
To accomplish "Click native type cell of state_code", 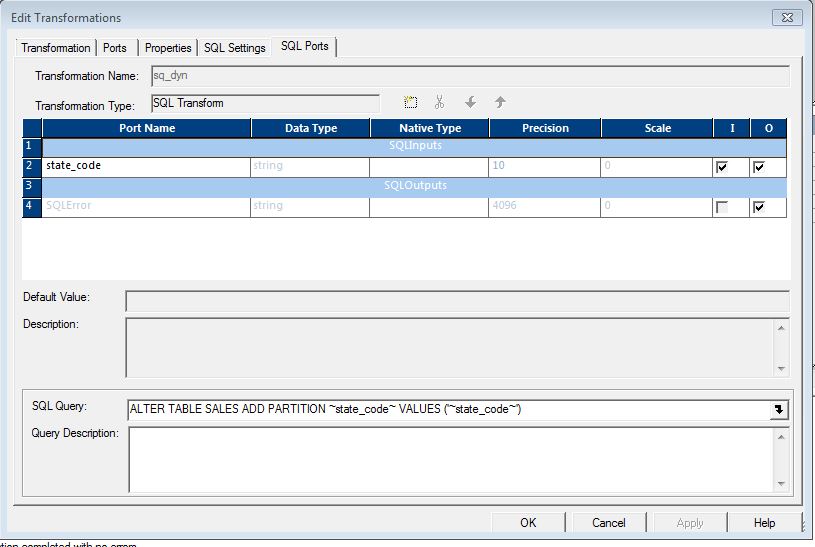I will click(x=429, y=166).
